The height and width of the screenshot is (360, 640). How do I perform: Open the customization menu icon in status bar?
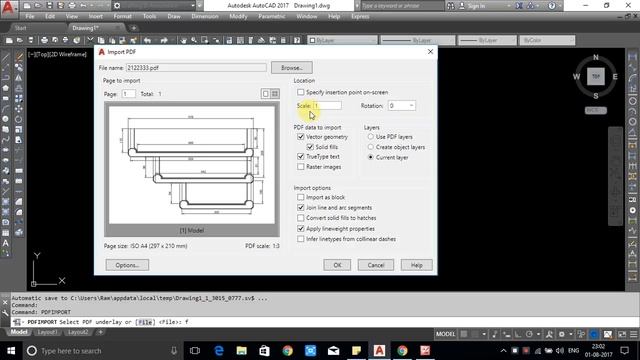633,334
